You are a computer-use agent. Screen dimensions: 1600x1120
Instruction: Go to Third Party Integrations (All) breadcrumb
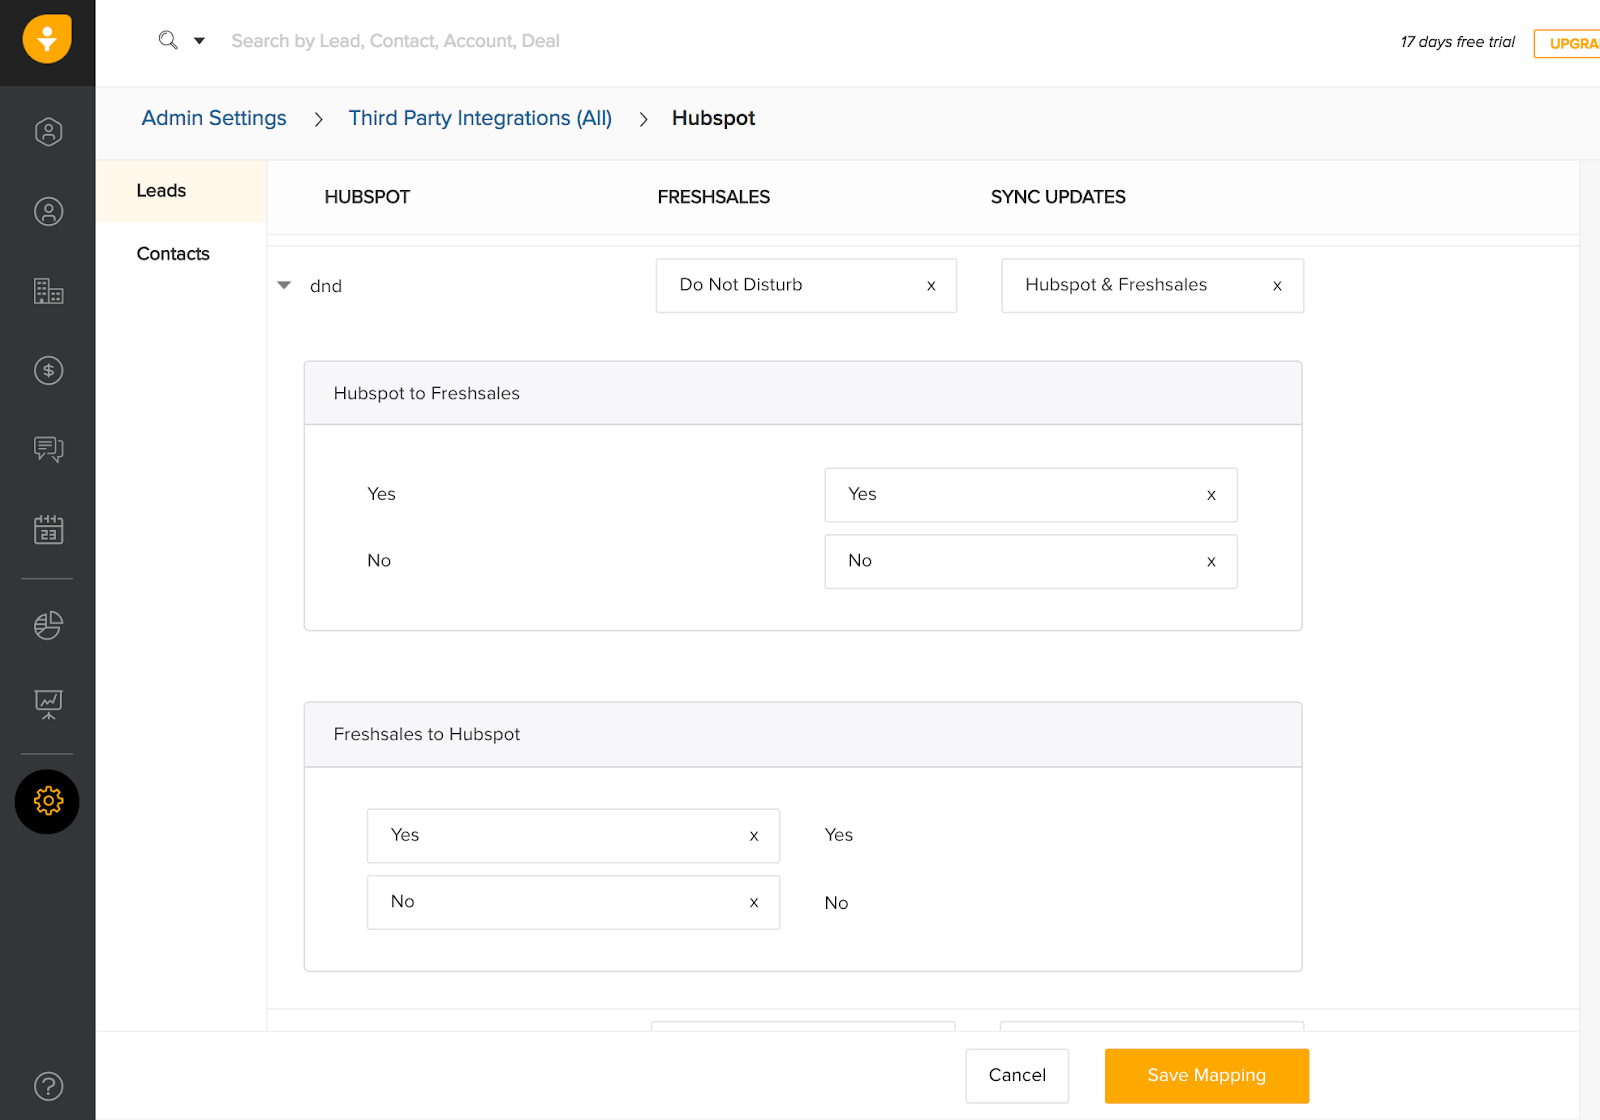pyautogui.click(x=480, y=118)
